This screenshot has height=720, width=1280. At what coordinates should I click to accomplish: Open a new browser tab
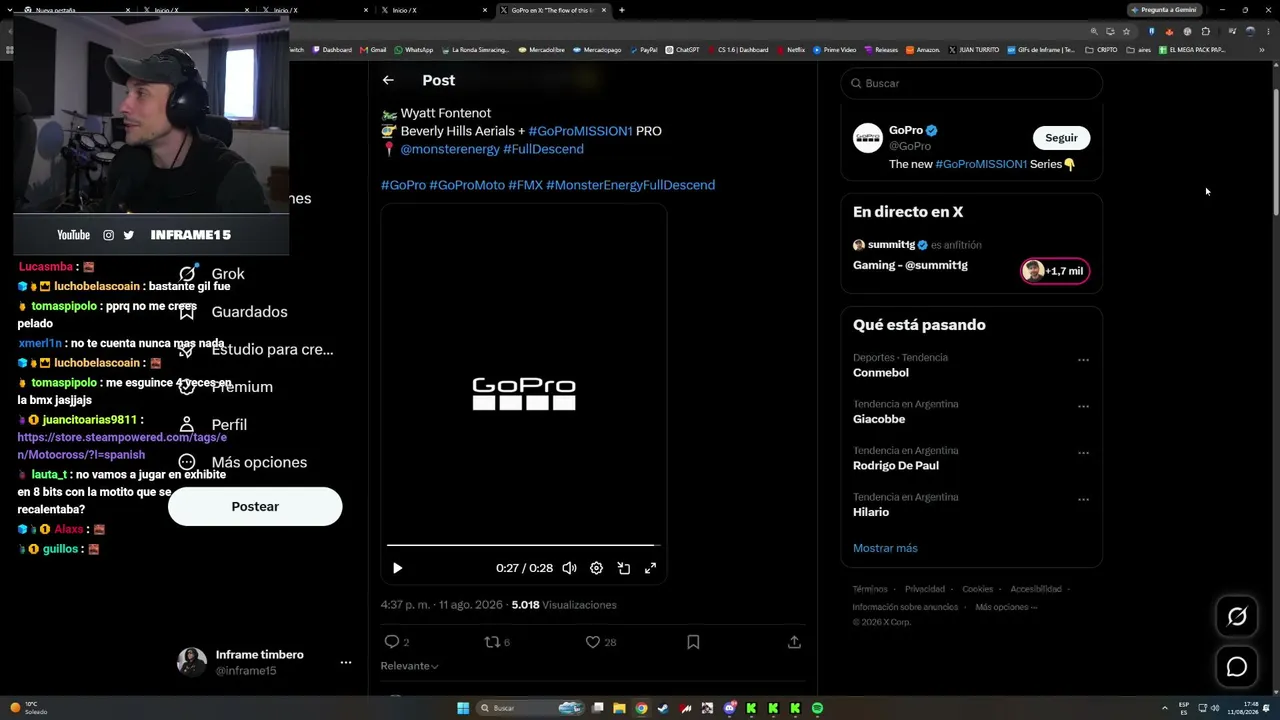pos(622,10)
